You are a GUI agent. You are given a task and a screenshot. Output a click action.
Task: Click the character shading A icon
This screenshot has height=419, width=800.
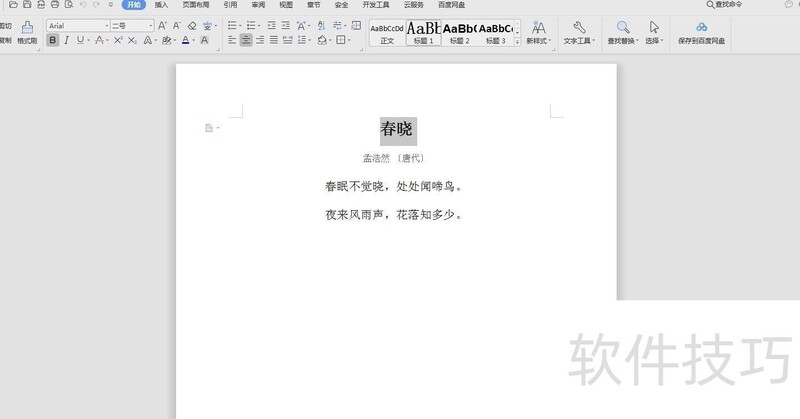(x=205, y=40)
